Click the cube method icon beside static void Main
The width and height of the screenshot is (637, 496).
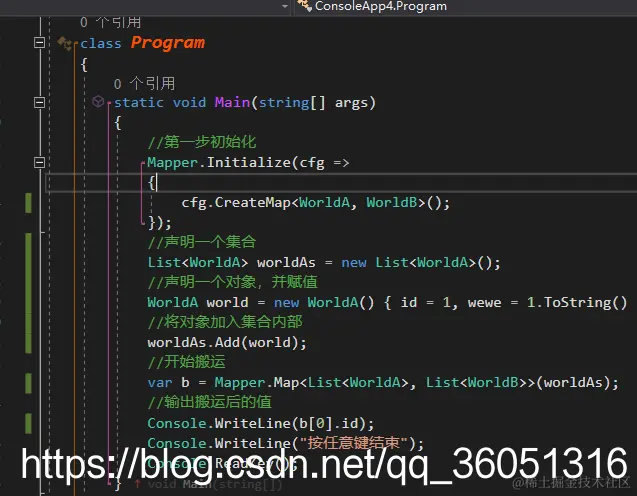(98, 102)
